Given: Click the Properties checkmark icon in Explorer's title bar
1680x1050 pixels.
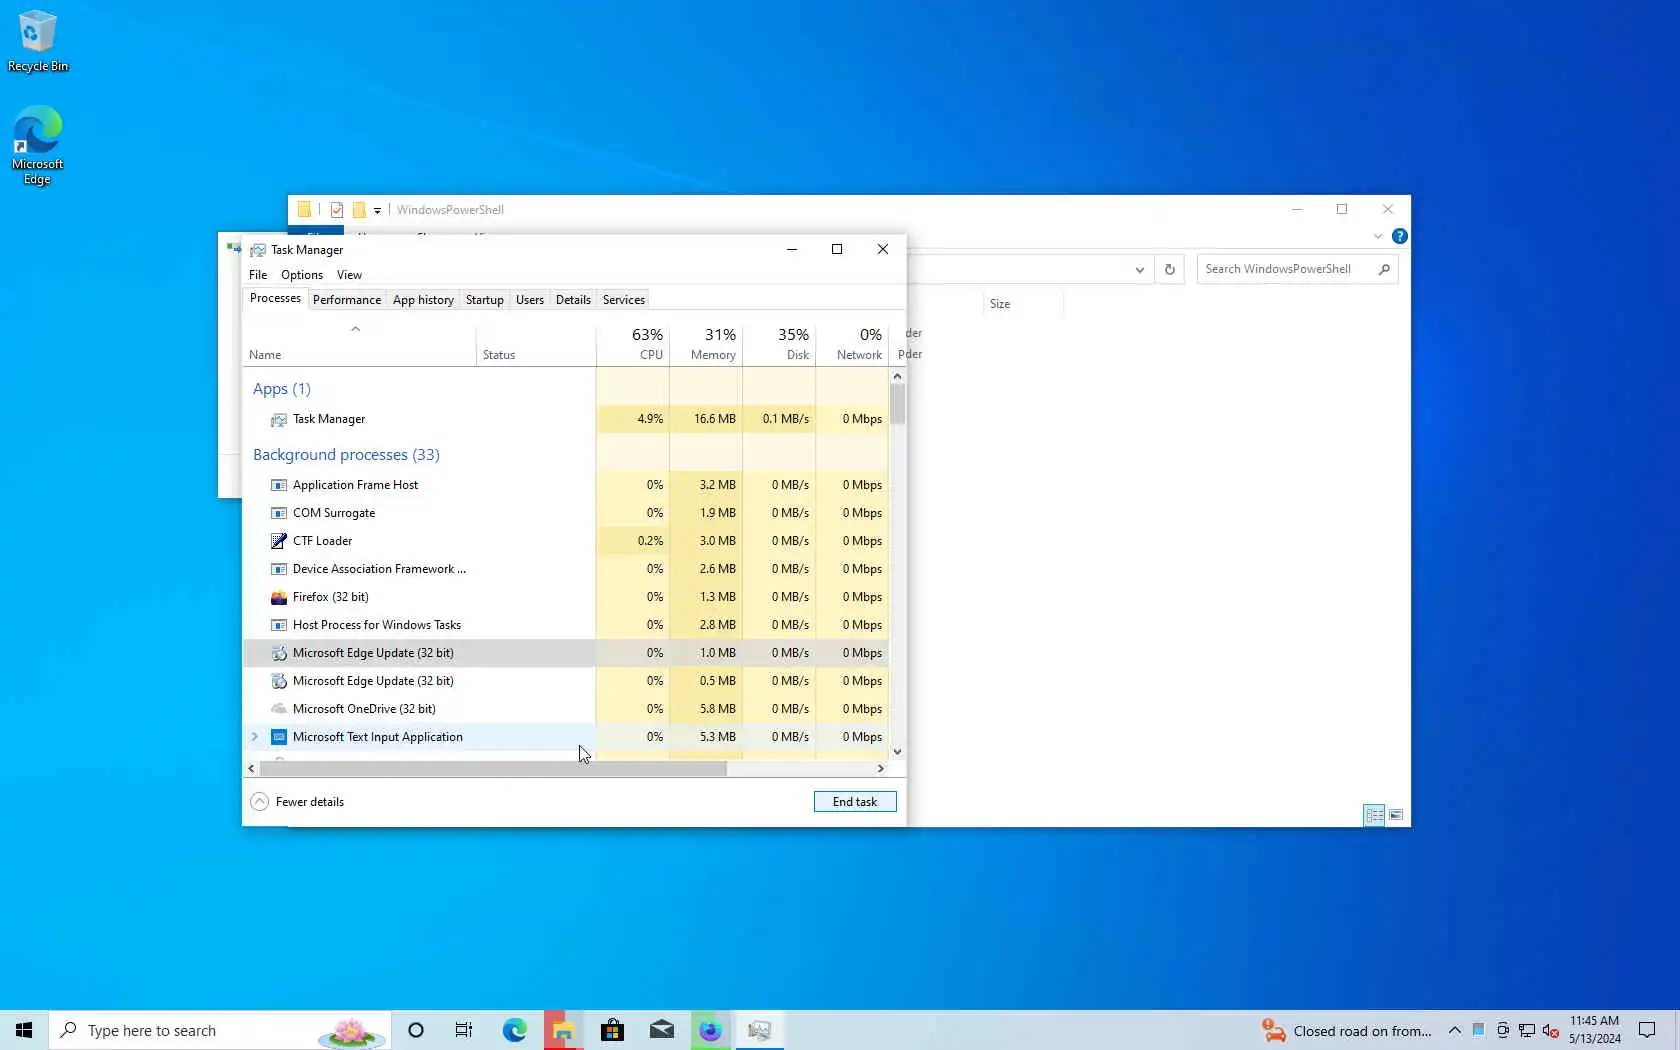Looking at the screenshot, I should 337,210.
